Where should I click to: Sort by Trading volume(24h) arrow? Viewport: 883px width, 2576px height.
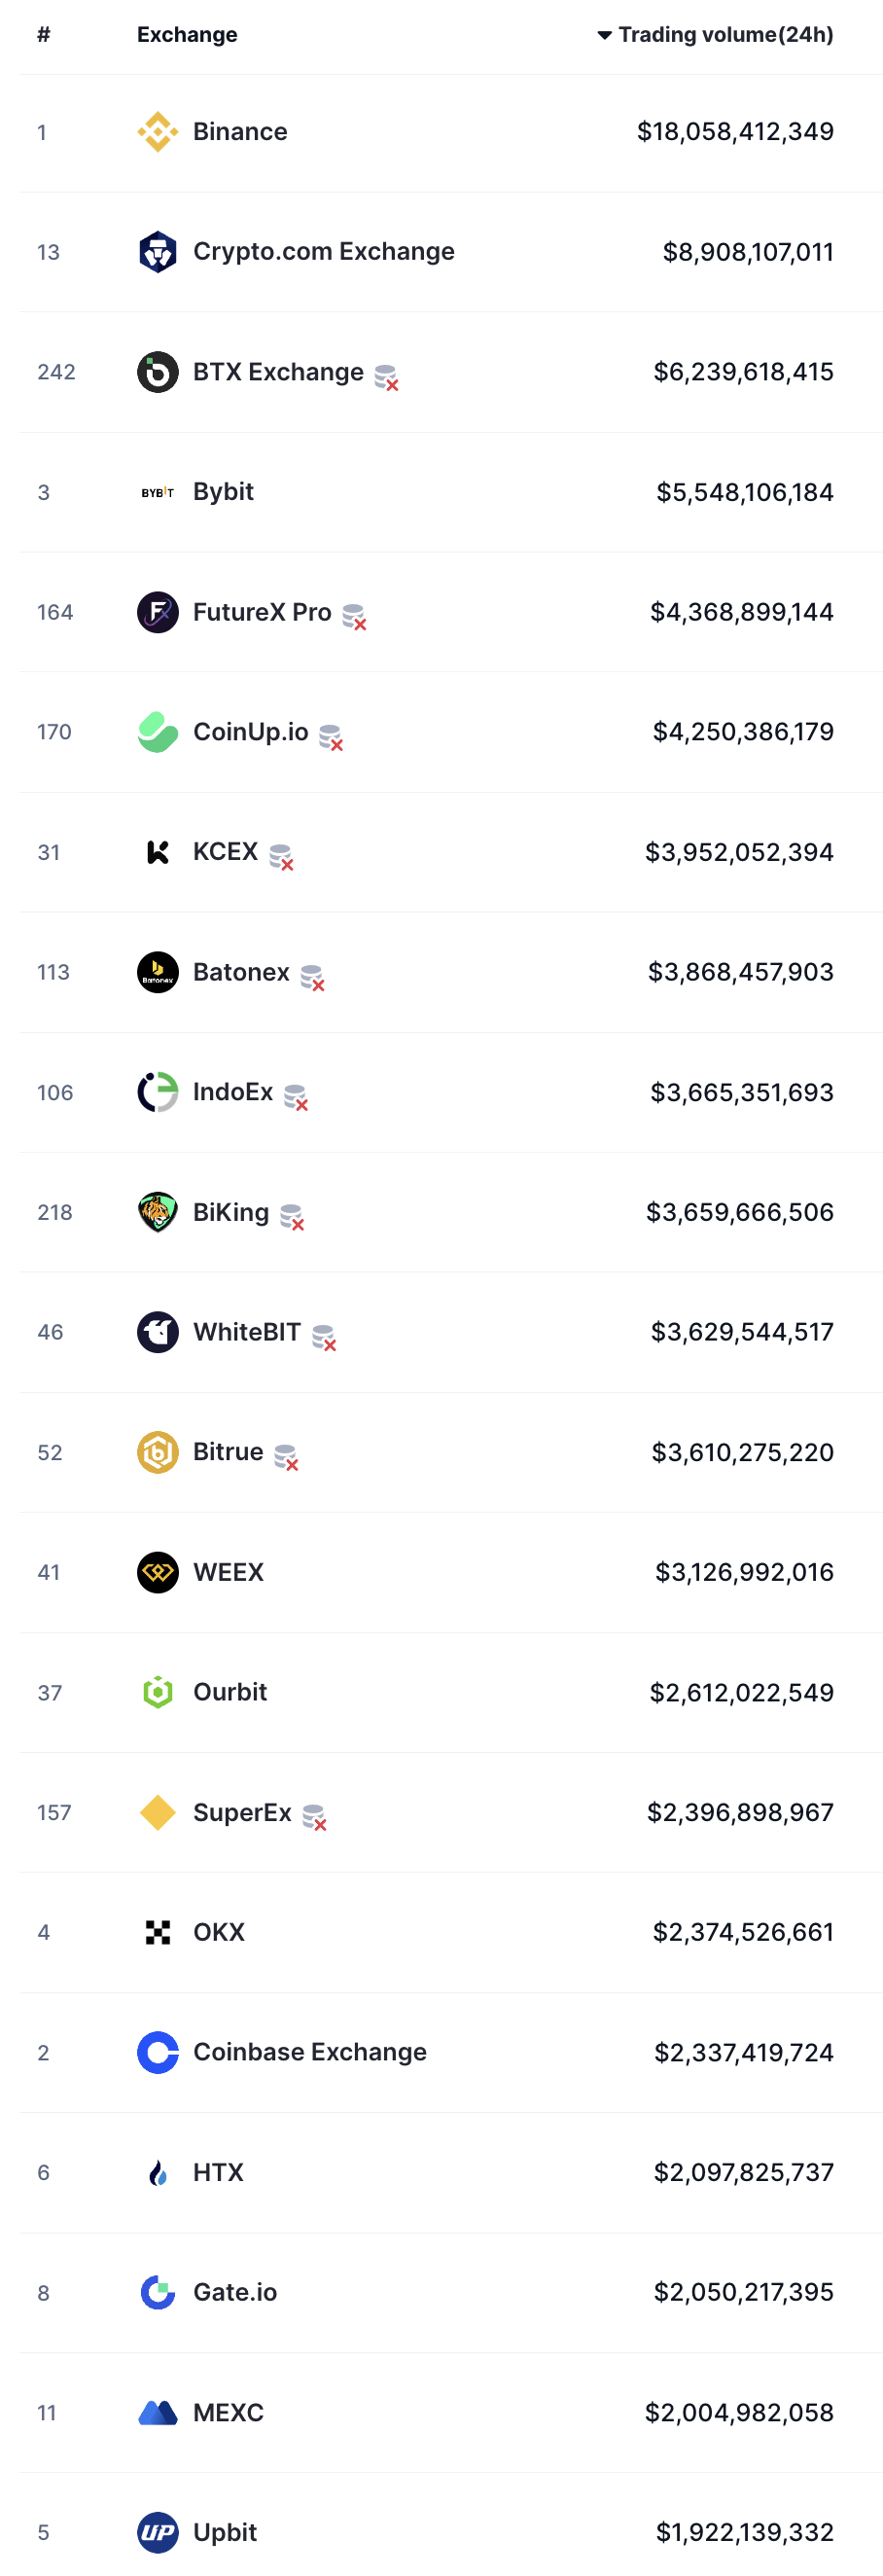pyautogui.click(x=604, y=35)
